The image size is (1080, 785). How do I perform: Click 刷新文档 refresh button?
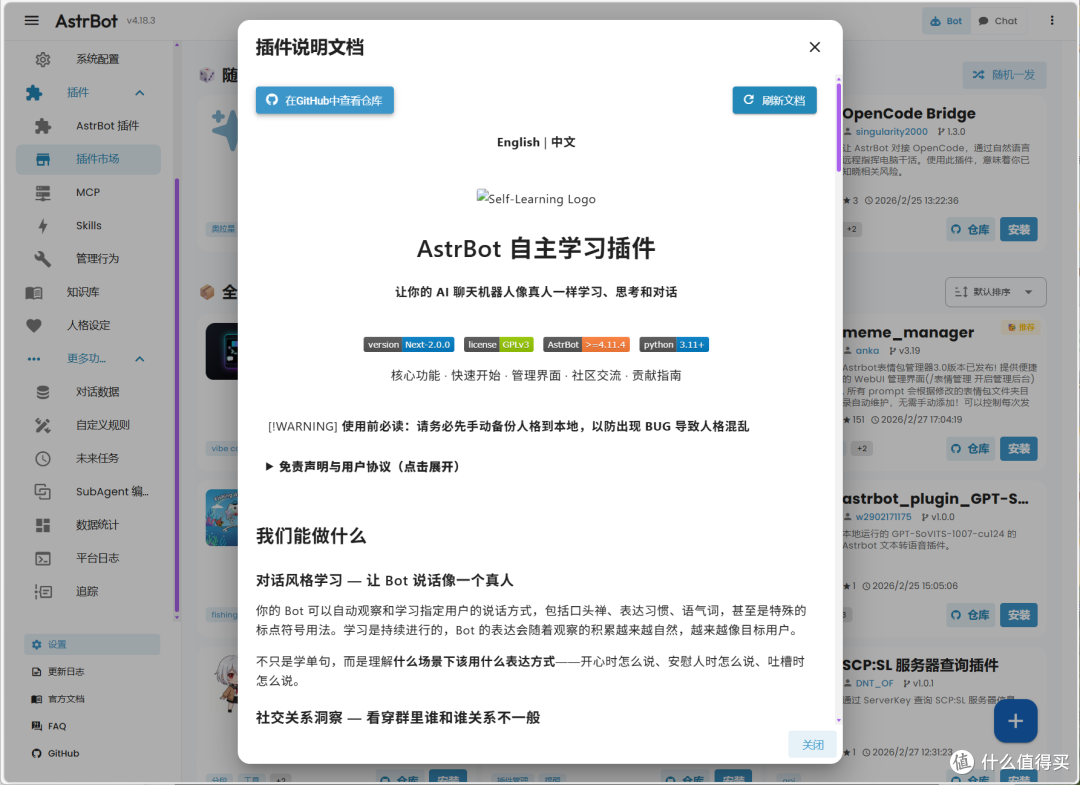(x=774, y=100)
